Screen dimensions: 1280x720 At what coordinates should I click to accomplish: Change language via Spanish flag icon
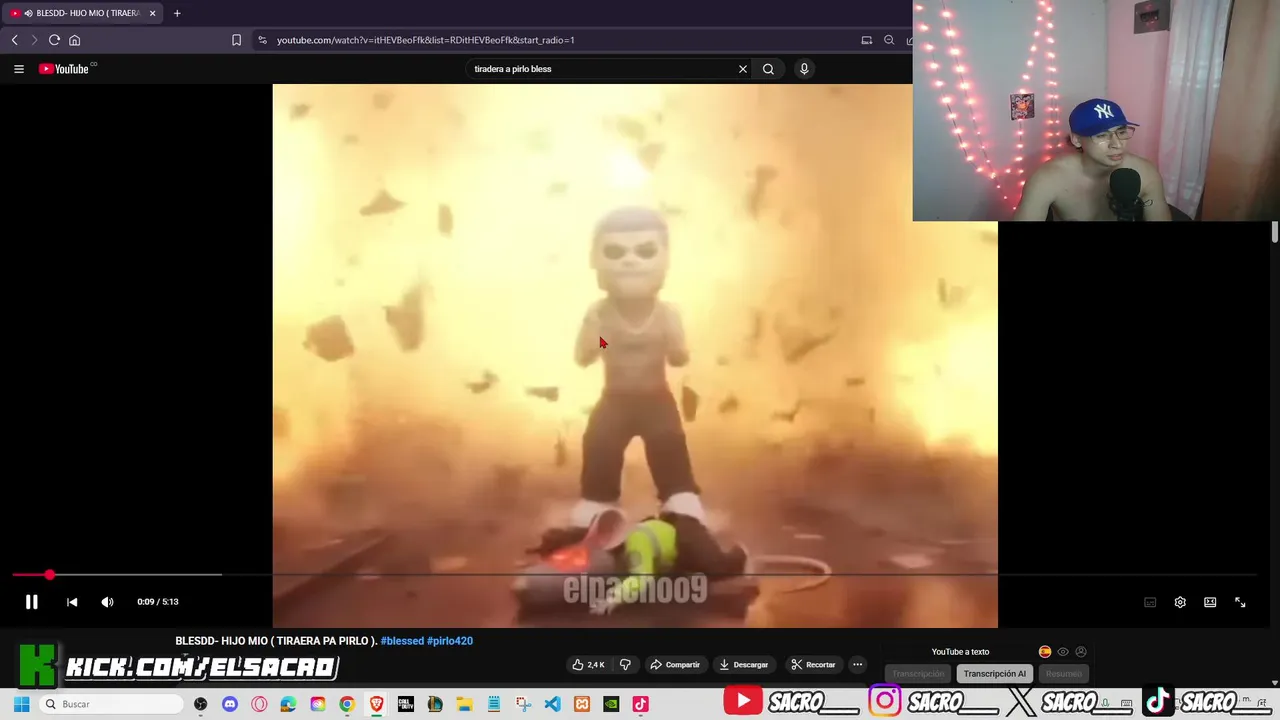coord(1045,652)
